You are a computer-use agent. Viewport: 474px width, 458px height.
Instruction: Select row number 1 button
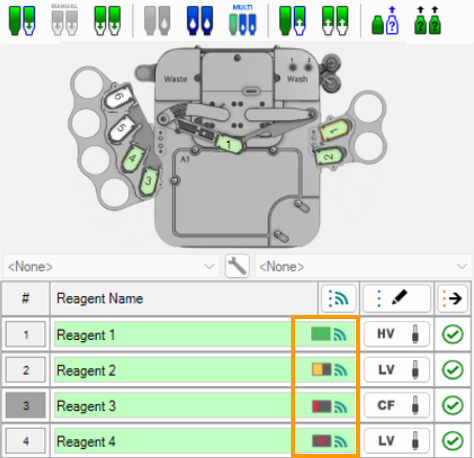[x=26, y=334]
